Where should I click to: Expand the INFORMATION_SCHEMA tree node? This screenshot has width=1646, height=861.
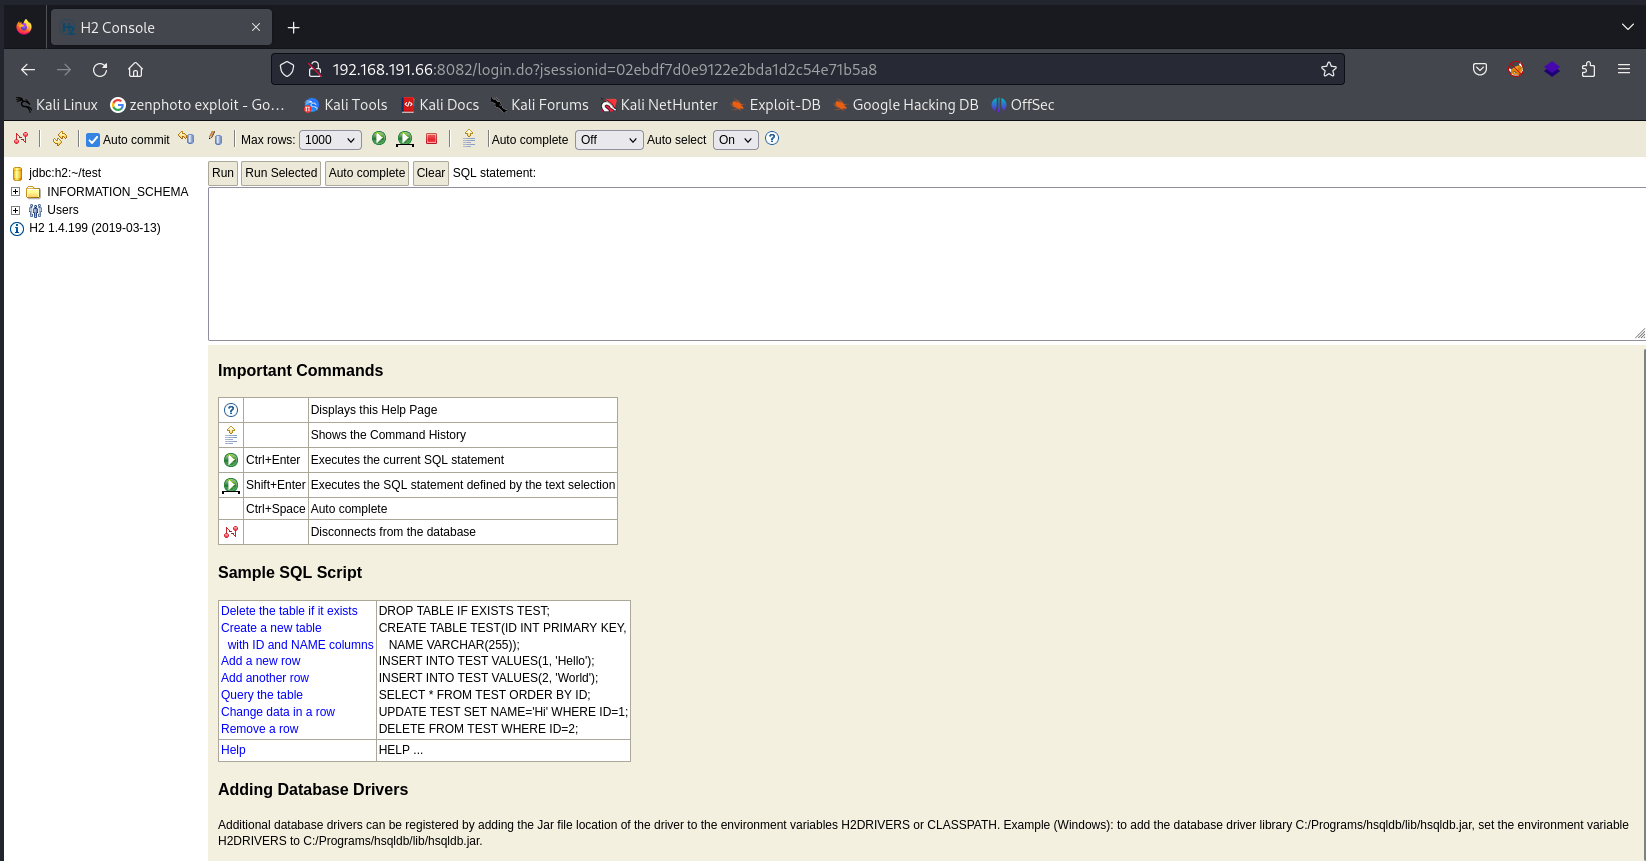15,192
